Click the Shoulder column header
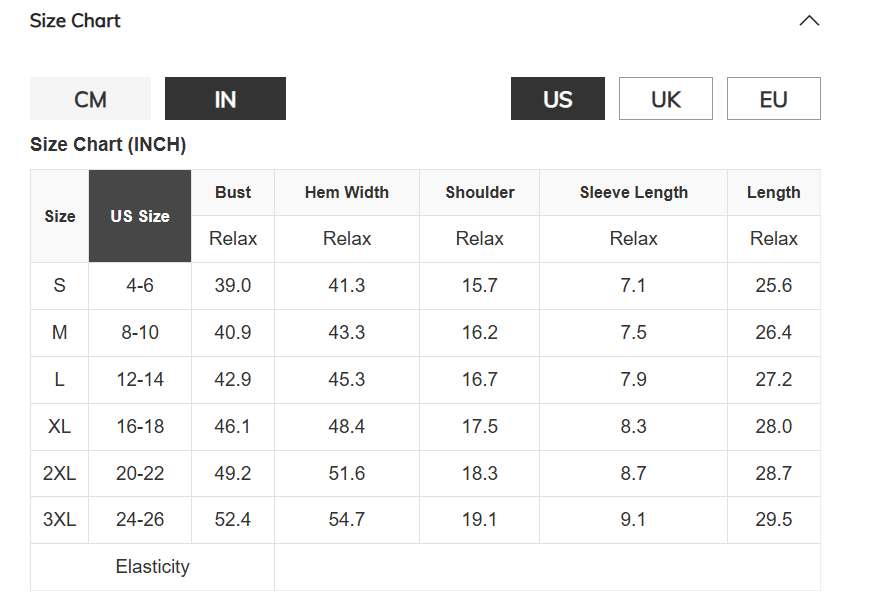 point(480,192)
